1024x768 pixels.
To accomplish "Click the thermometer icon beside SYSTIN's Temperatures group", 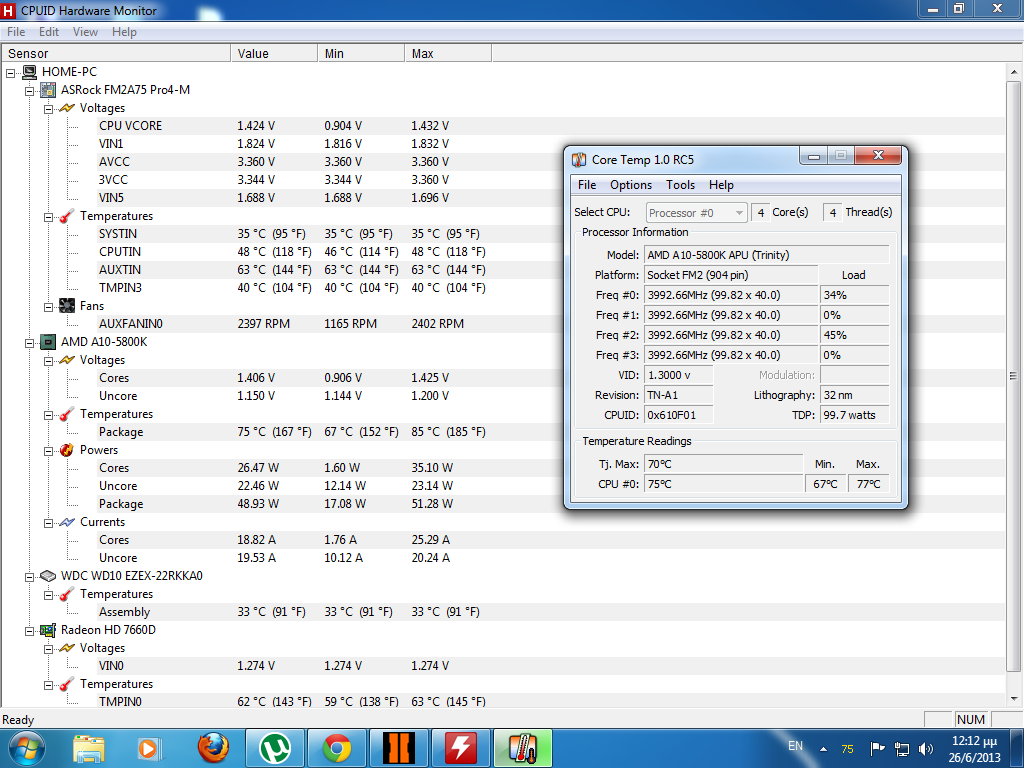I will (67, 216).
